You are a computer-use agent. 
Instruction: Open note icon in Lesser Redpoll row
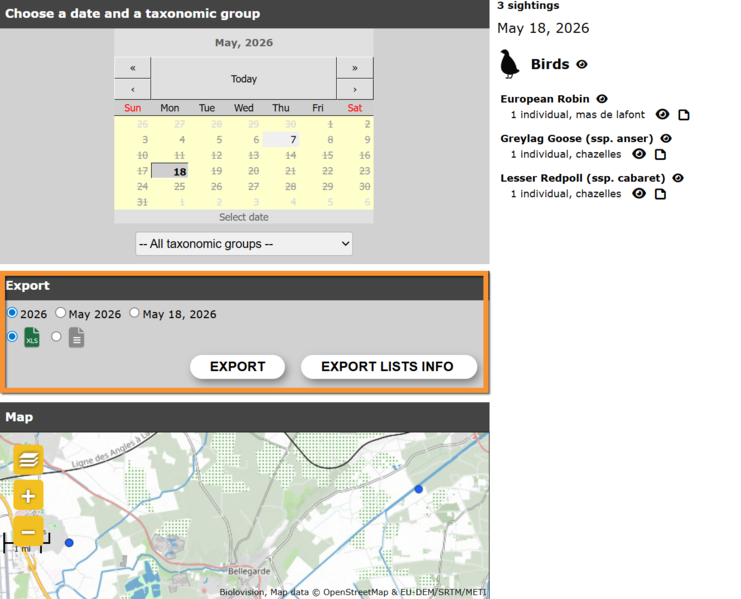[x=660, y=194]
